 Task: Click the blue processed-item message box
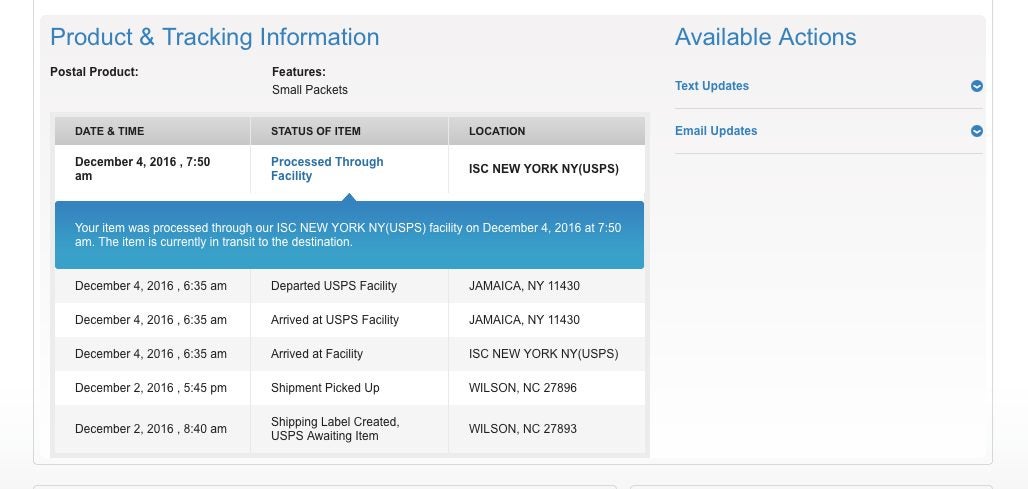coord(349,235)
